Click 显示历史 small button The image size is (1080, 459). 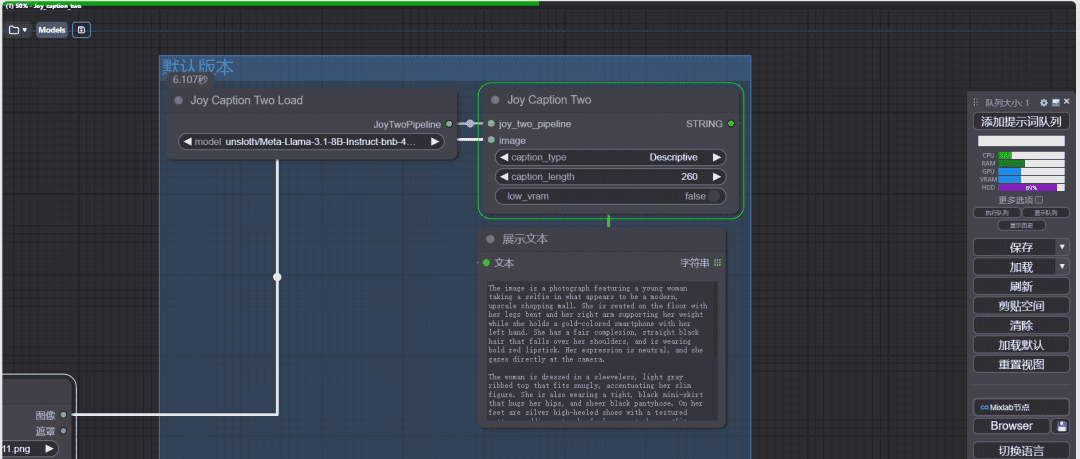coord(1021,225)
